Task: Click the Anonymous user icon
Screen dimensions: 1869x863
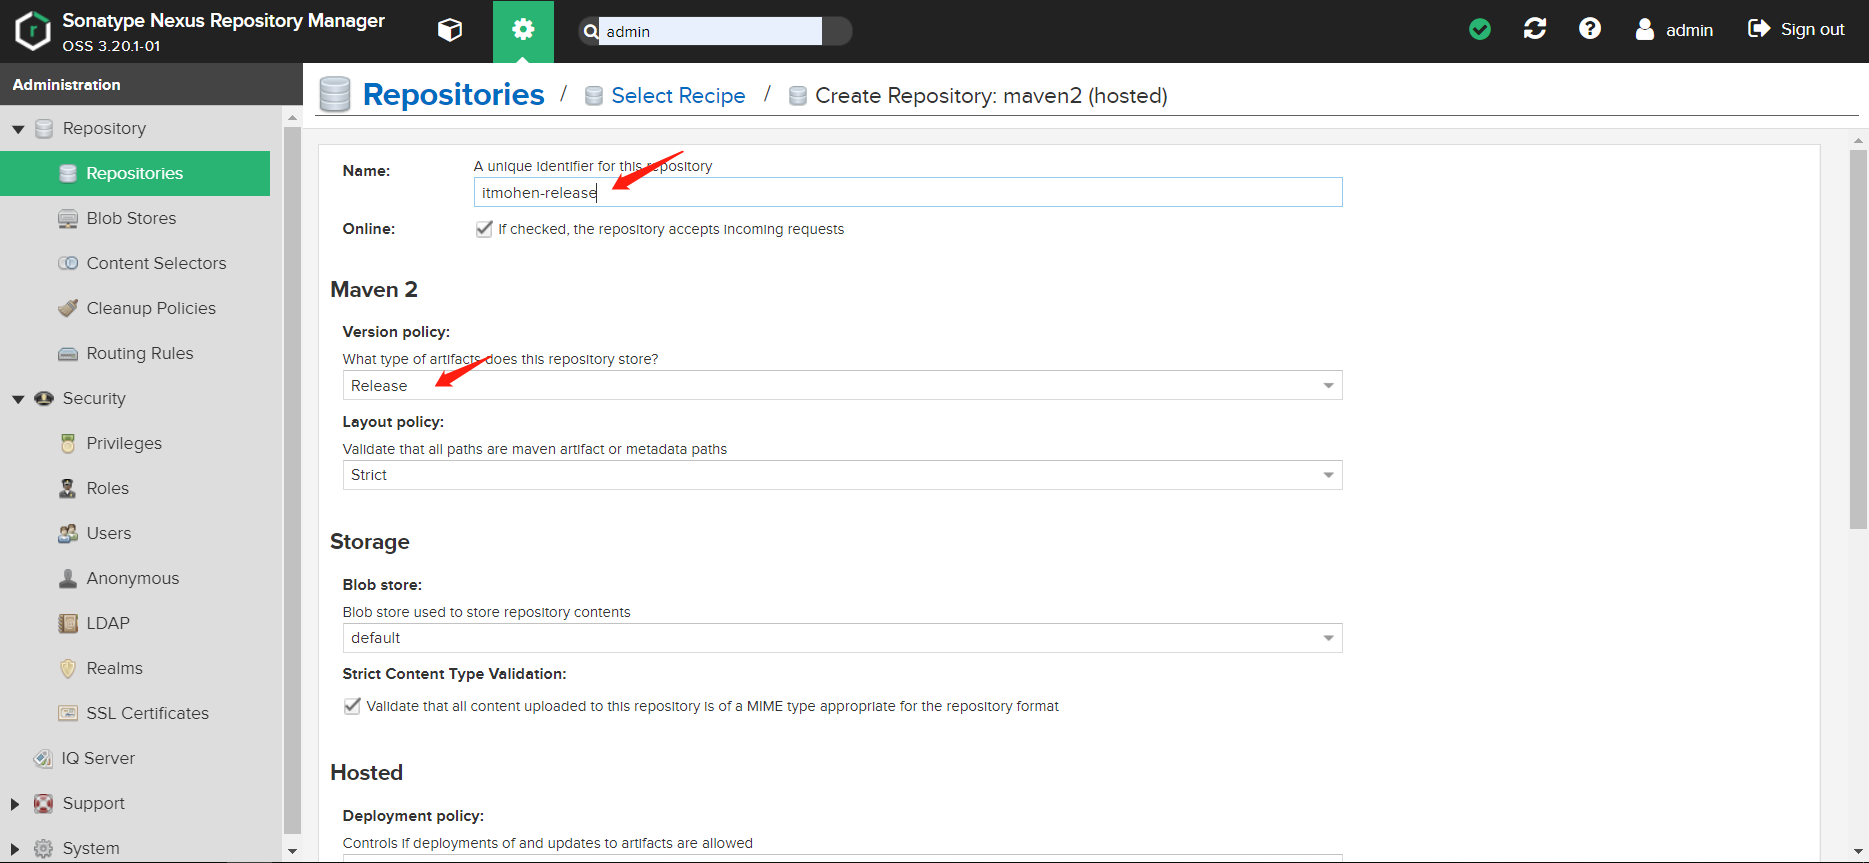Action: [x=68, y=579]
